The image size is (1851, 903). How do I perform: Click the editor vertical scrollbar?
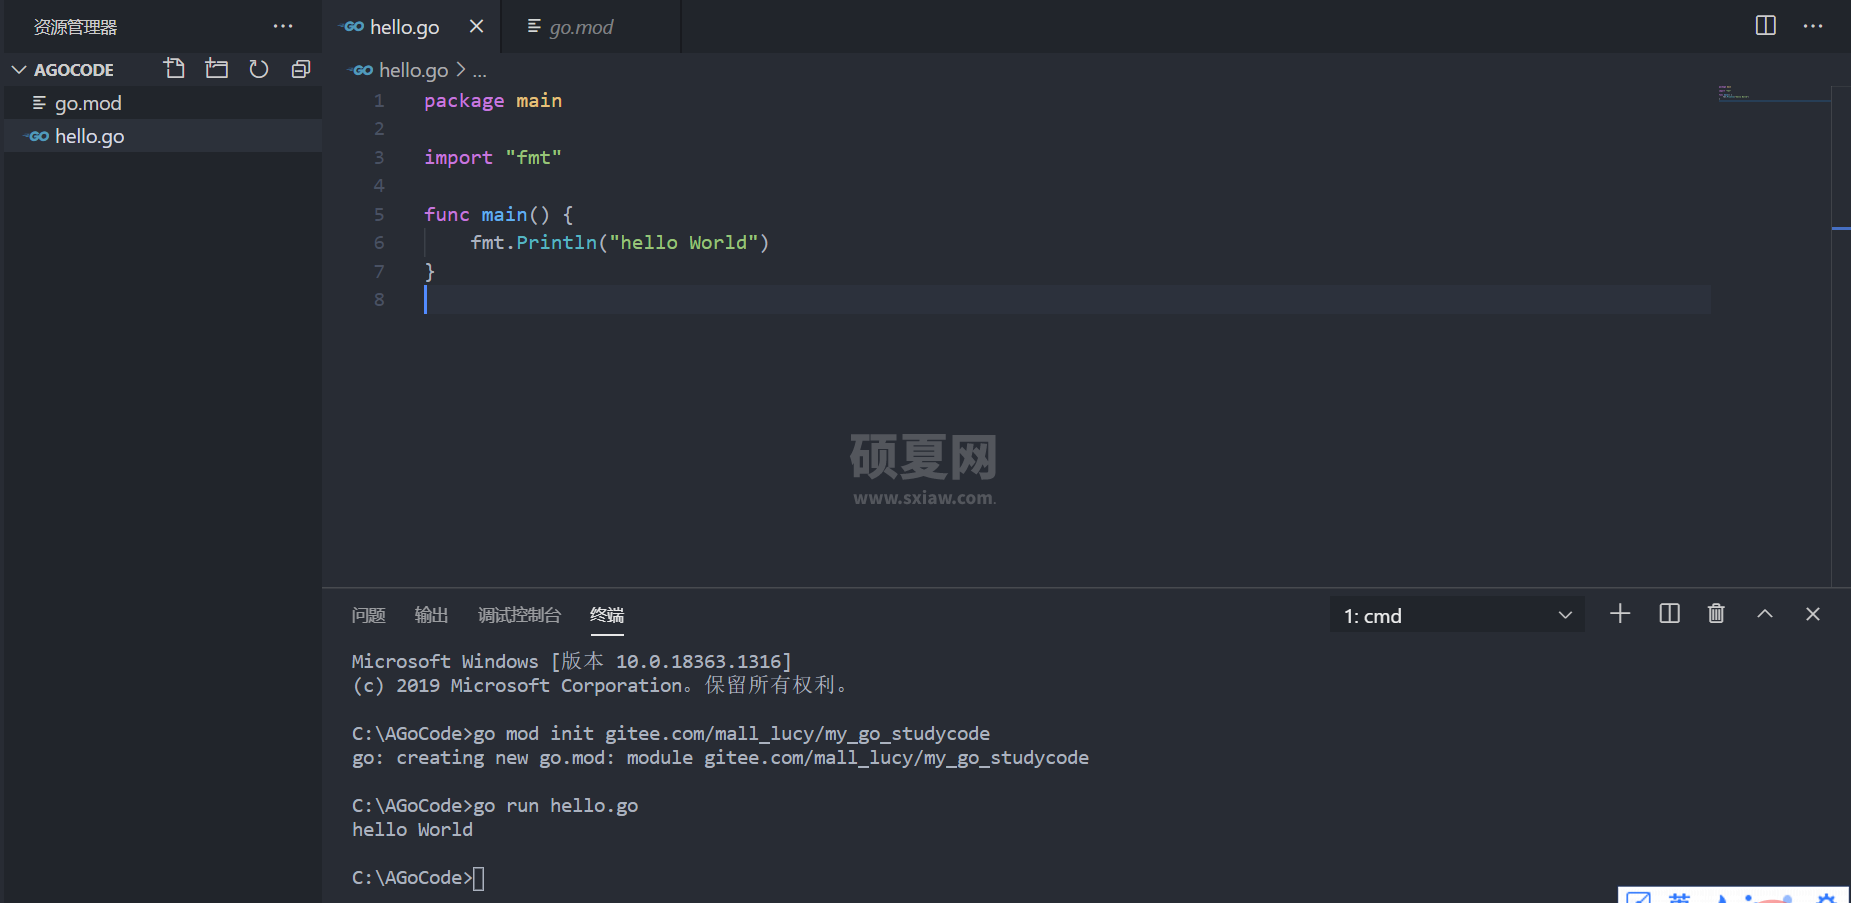(x=1841, y=335)
